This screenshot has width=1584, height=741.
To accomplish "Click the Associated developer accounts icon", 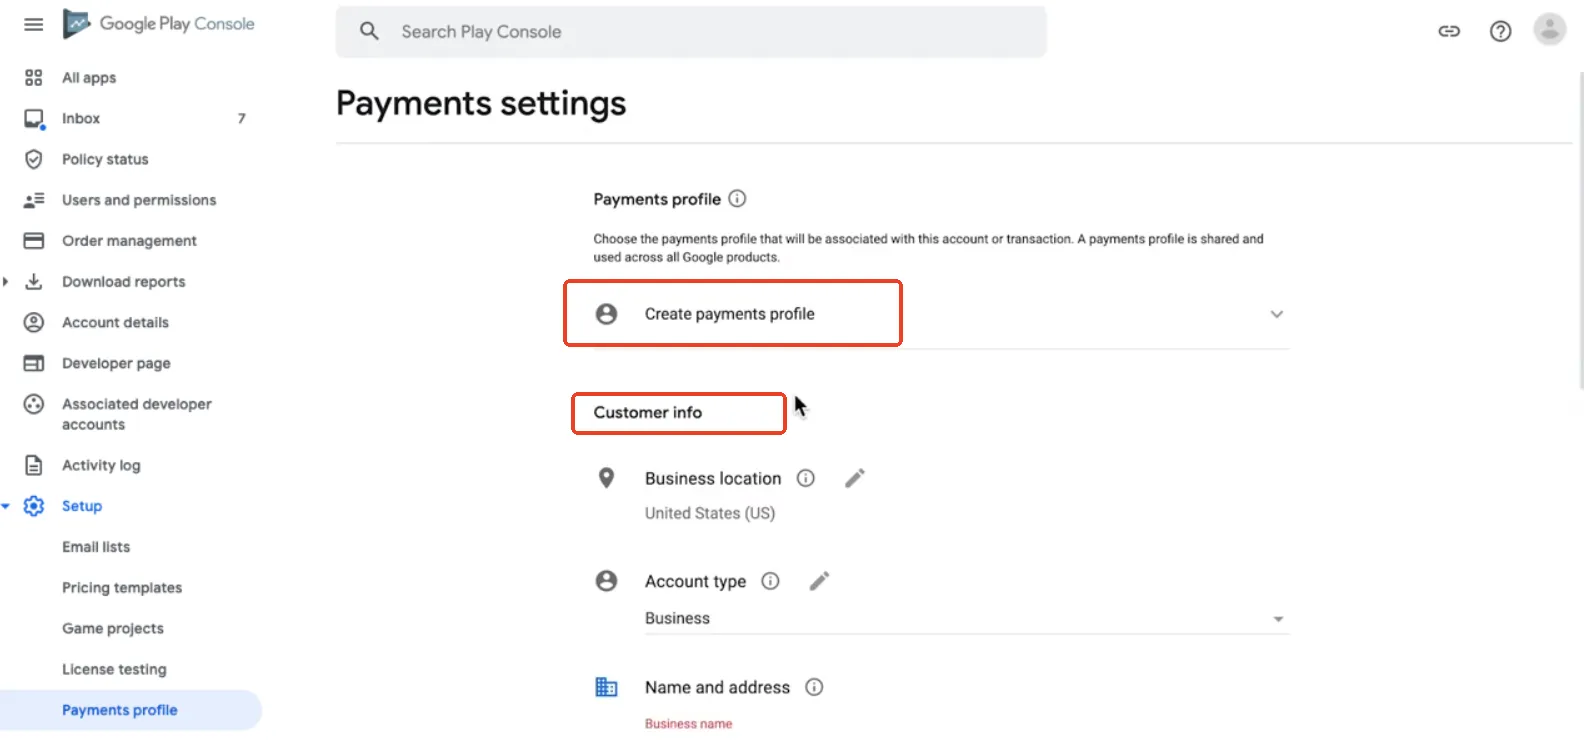I will pos(34,404).
